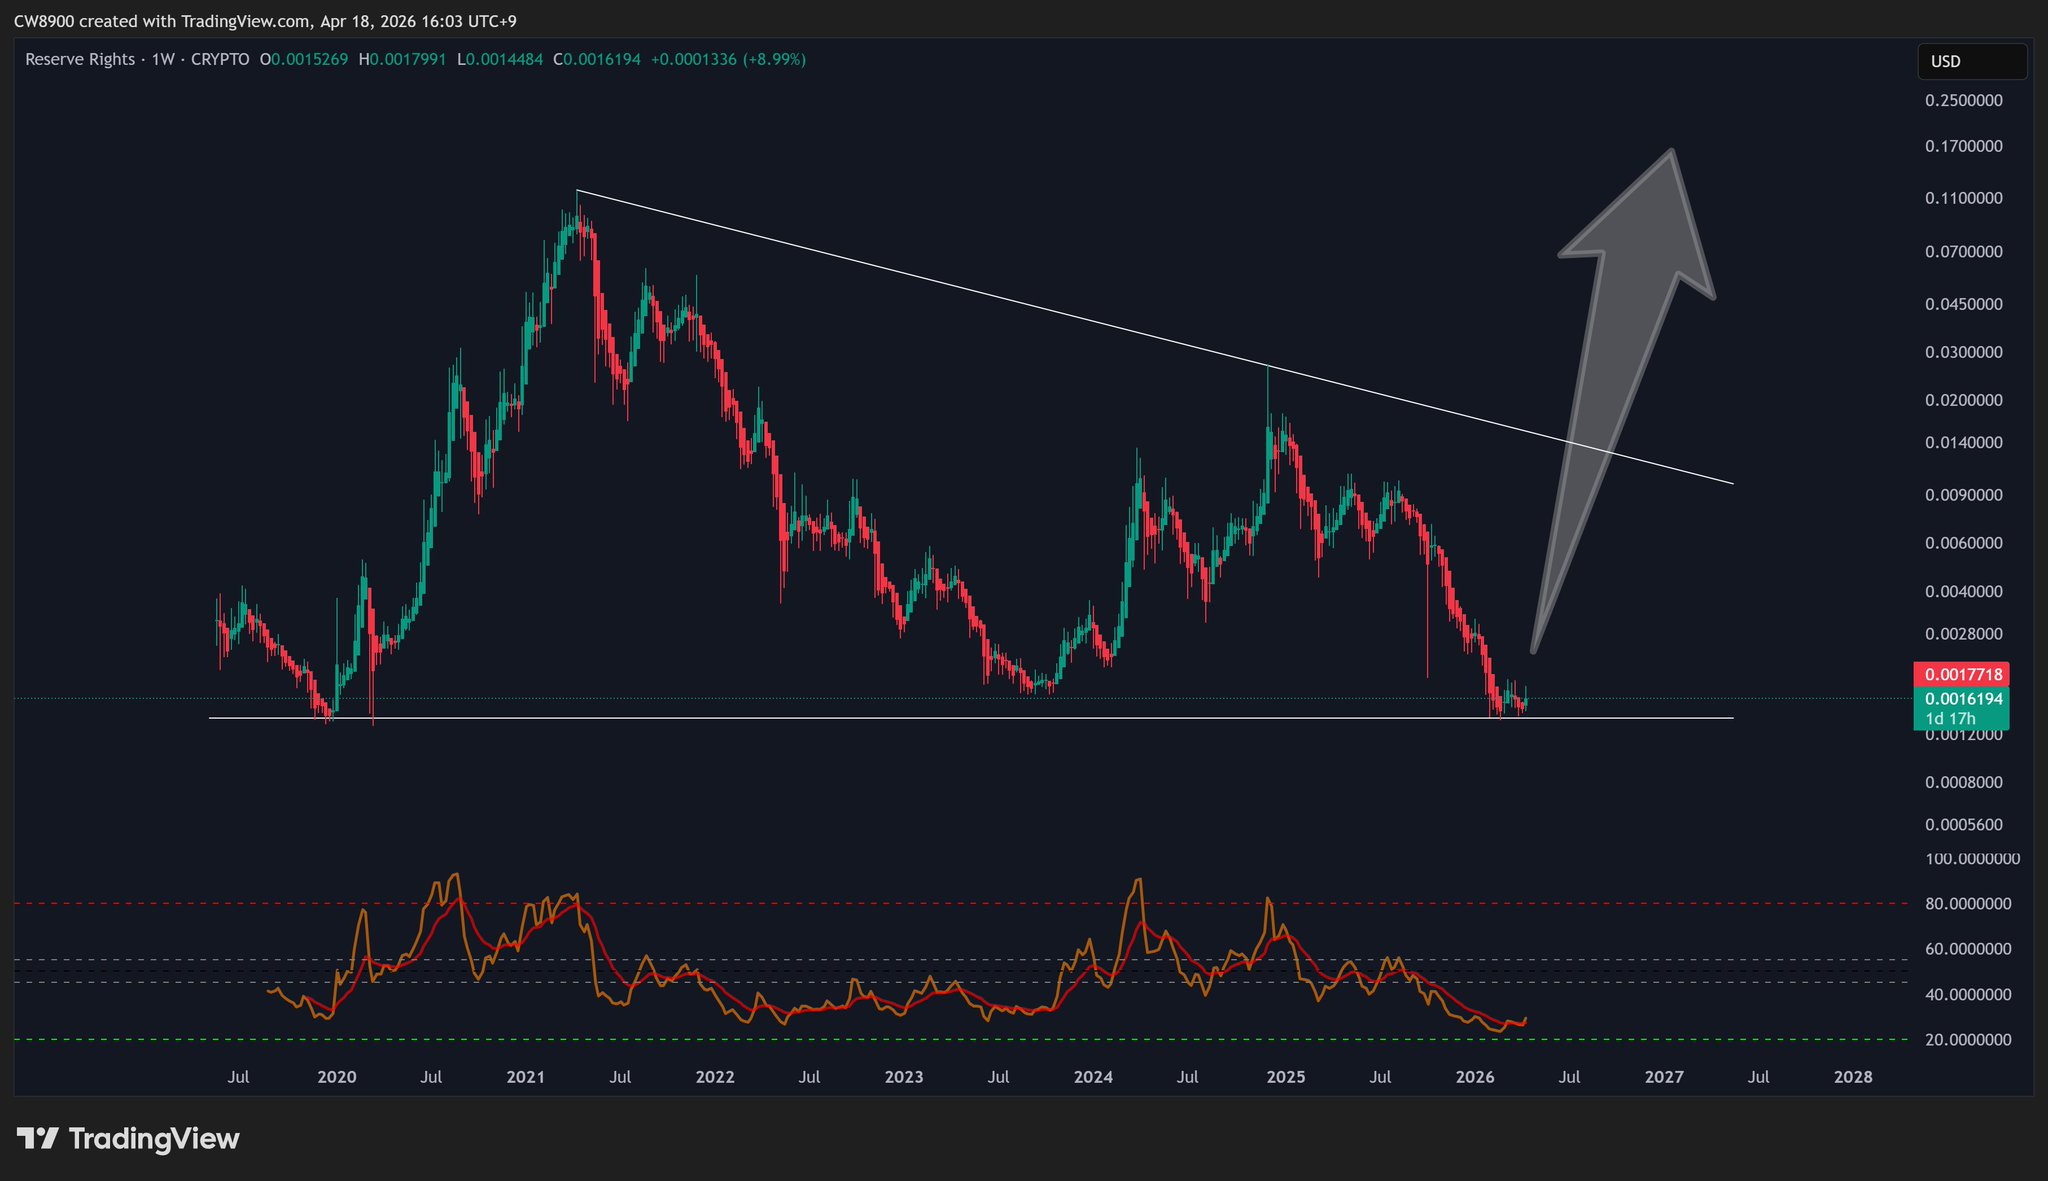Click the 100.0000000 RSI scale label
Image resolution: width=2048 pixels, height=1181 pixels.
pyautogui.click(x=1972, y=859)
